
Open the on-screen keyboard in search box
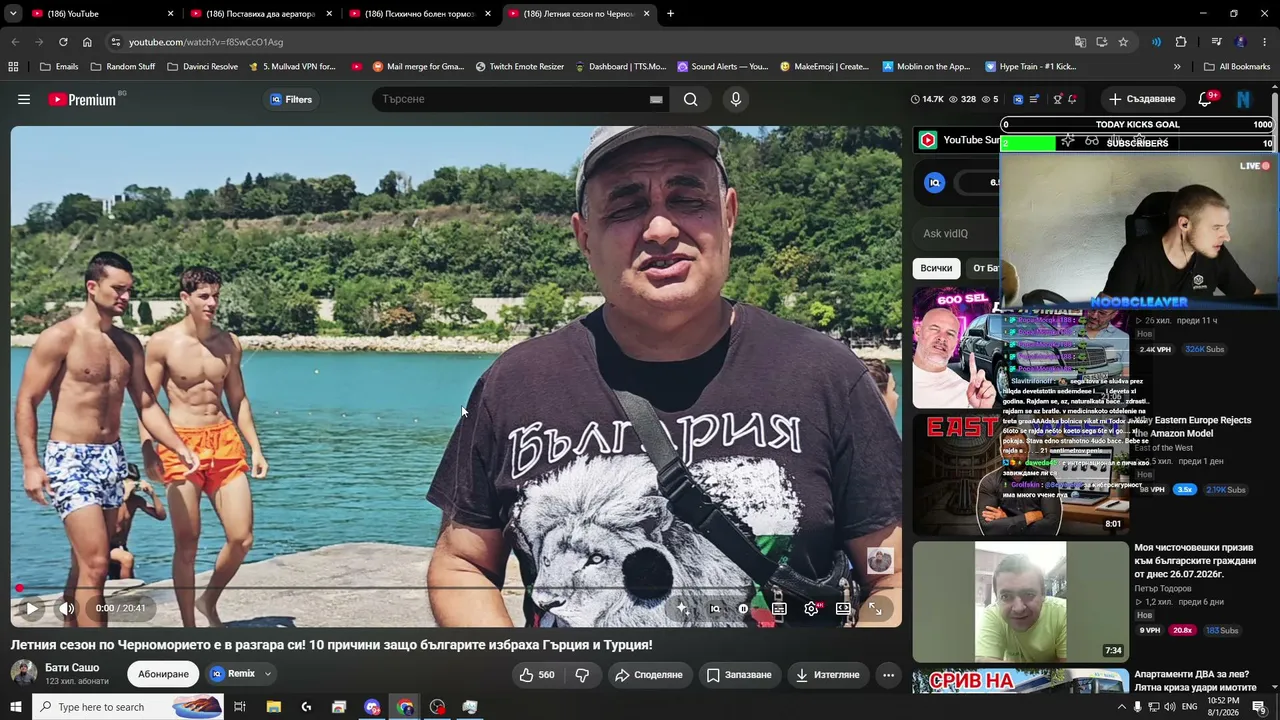[x=656, y=99]
